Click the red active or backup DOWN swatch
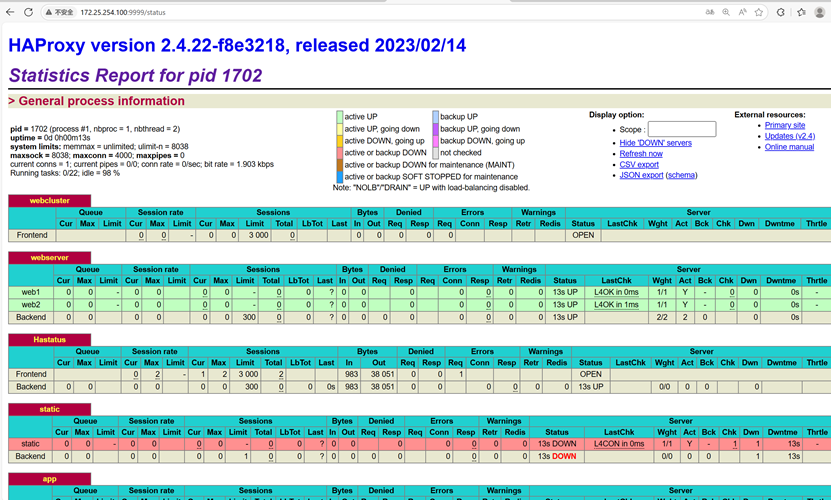 (340, 153)
